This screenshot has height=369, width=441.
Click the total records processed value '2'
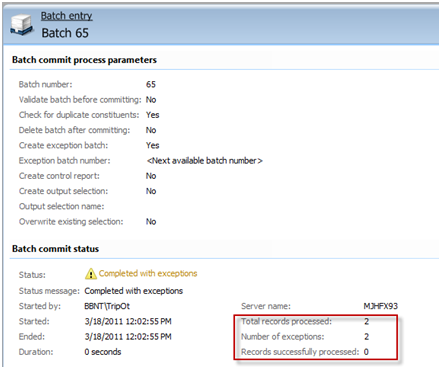coord(367,321)
